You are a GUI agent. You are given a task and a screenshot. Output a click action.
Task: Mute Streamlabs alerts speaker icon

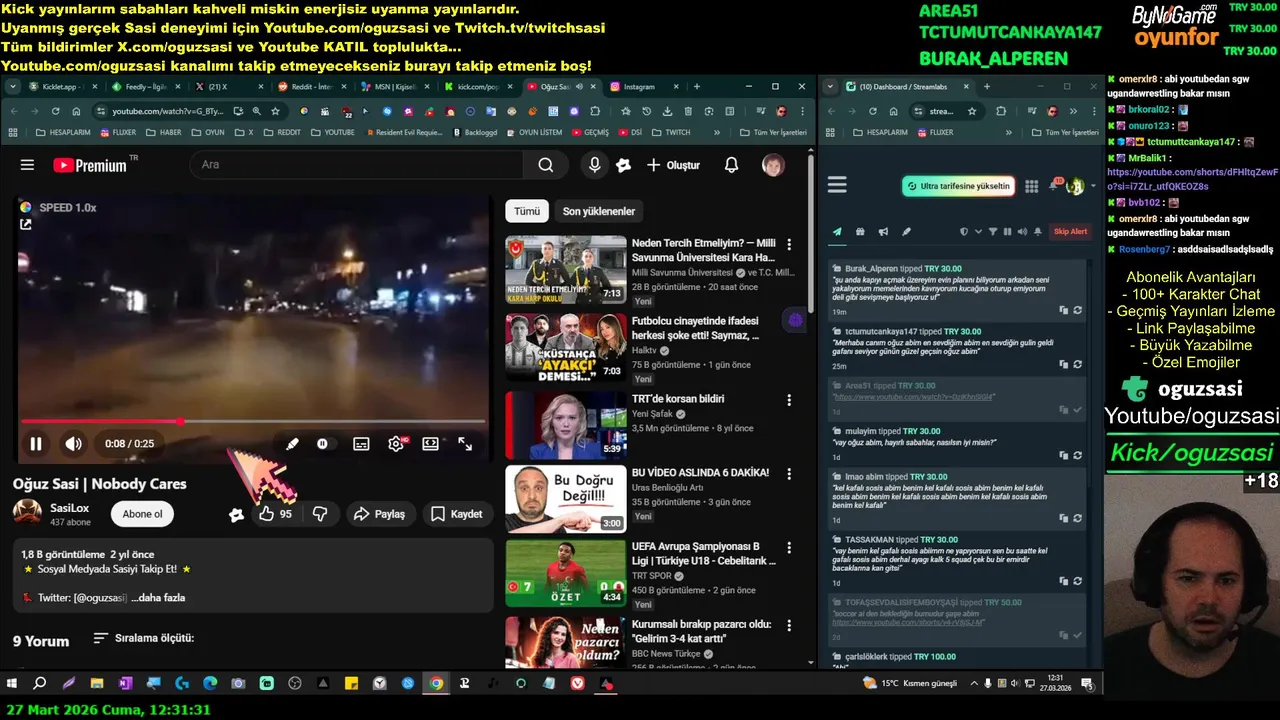pos(1022,232)
